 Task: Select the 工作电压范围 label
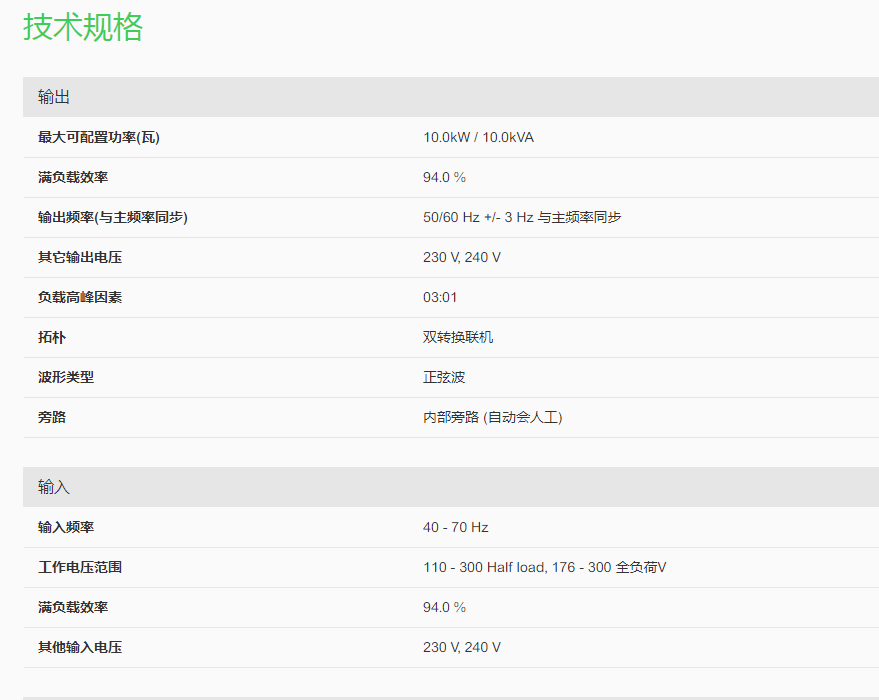(80, 567)
